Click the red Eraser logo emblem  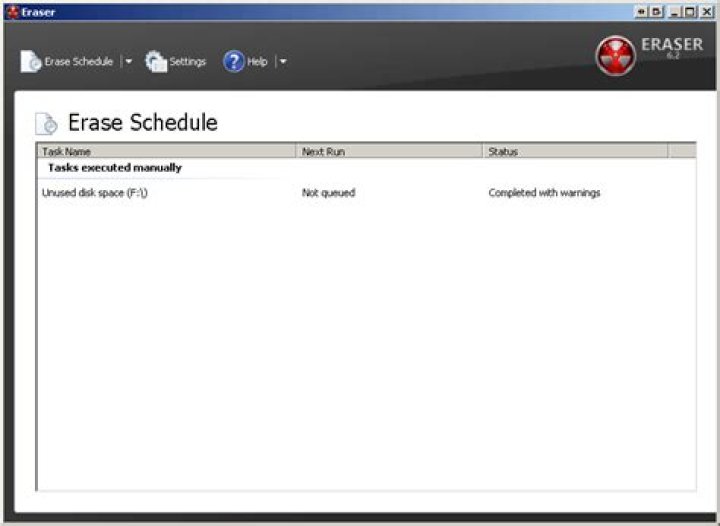[x=616, y=56]
